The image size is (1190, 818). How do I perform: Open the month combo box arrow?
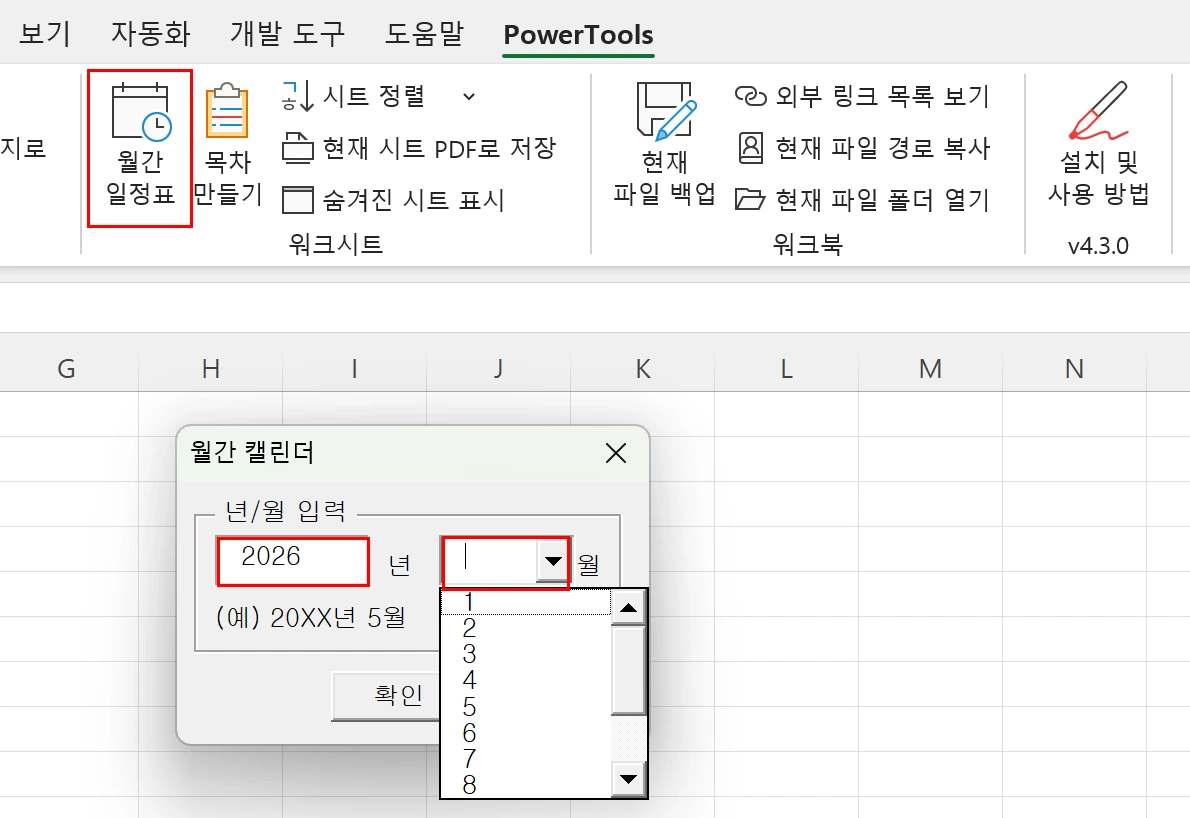pos(553,561)
